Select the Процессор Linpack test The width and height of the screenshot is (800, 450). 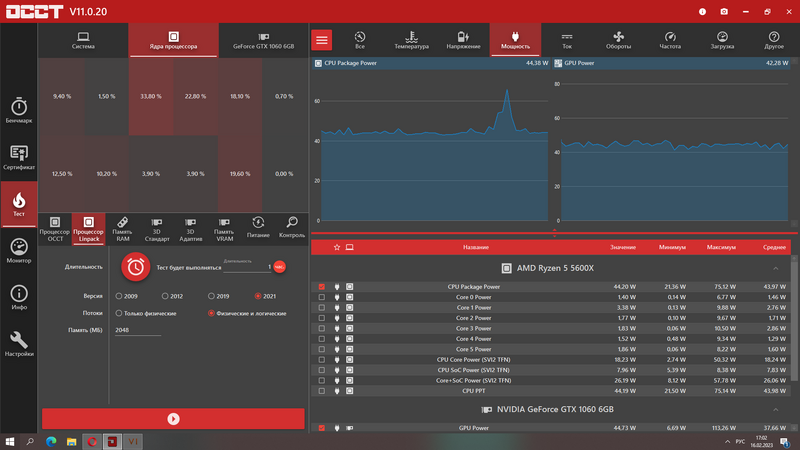pyautogui.click(x=88, y=229)
